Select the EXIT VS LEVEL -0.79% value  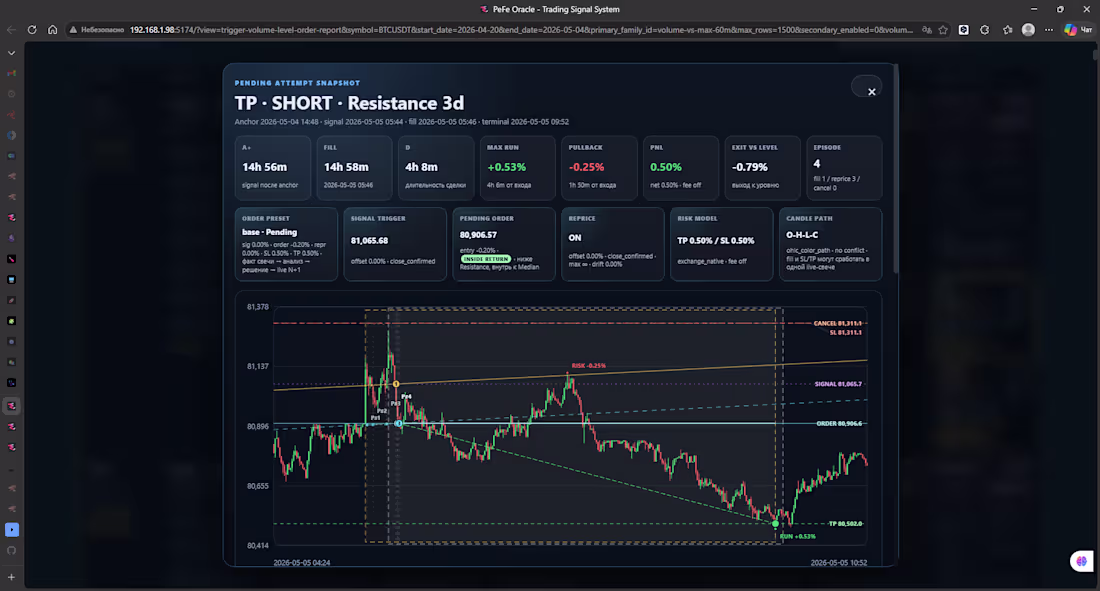(749, 167)
